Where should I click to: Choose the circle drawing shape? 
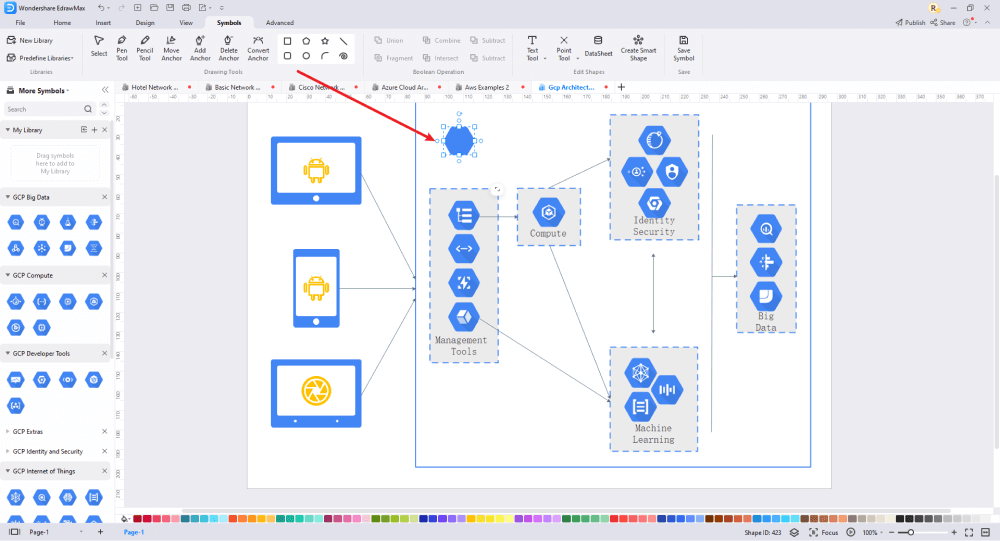point(306,56)
